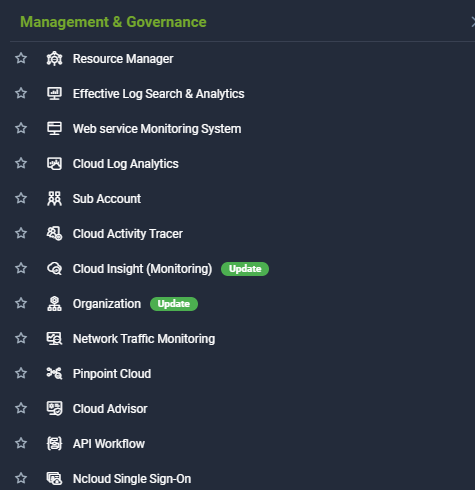Open Cloud Log Analytics
The width and height of the screenshot is (475, 490).
click(126, 164)
